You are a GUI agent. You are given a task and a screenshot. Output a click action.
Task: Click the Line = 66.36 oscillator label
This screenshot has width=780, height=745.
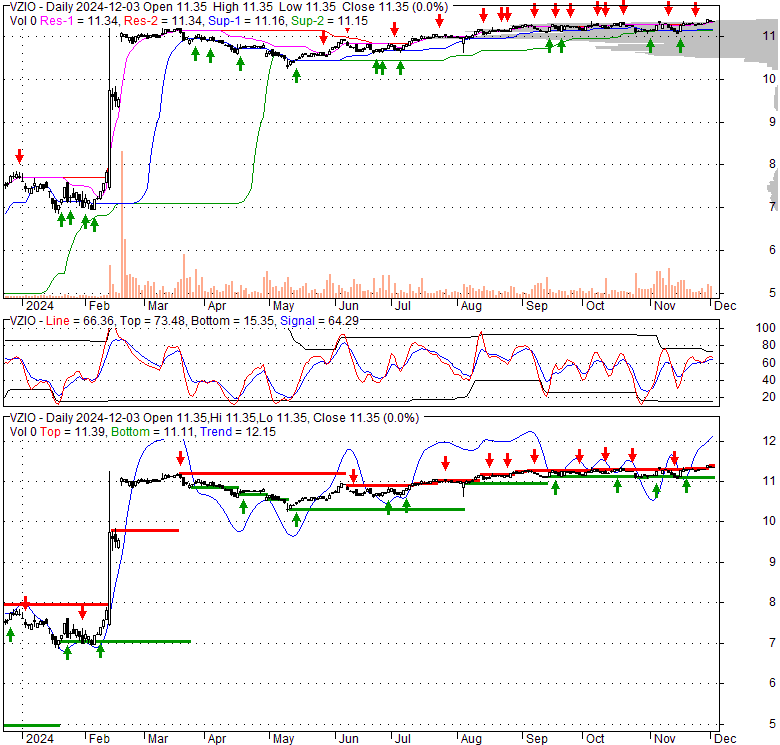[x=80, y=321]
